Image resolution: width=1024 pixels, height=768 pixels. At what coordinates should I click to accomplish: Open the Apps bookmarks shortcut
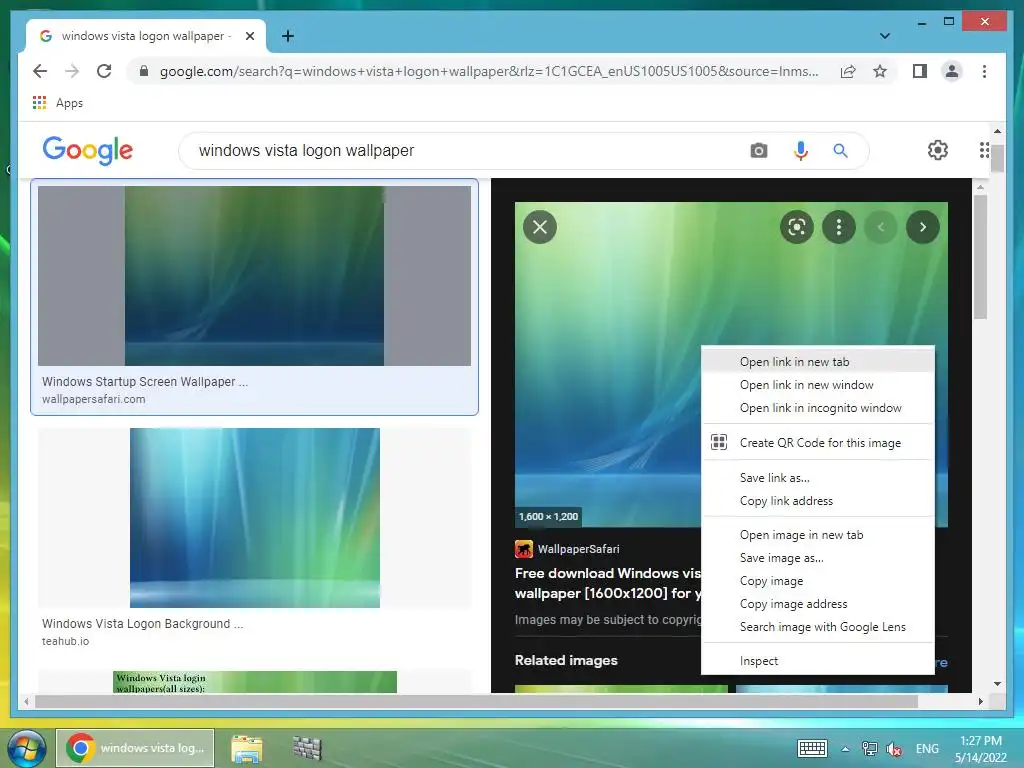click(57, 103)
